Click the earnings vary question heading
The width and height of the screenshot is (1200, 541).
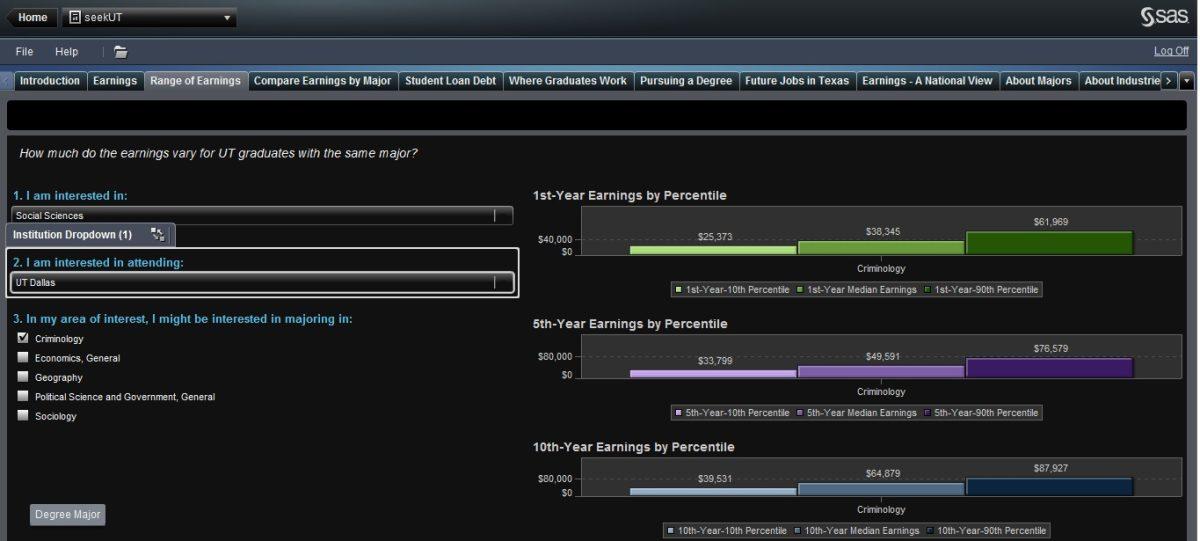point(218,153)
